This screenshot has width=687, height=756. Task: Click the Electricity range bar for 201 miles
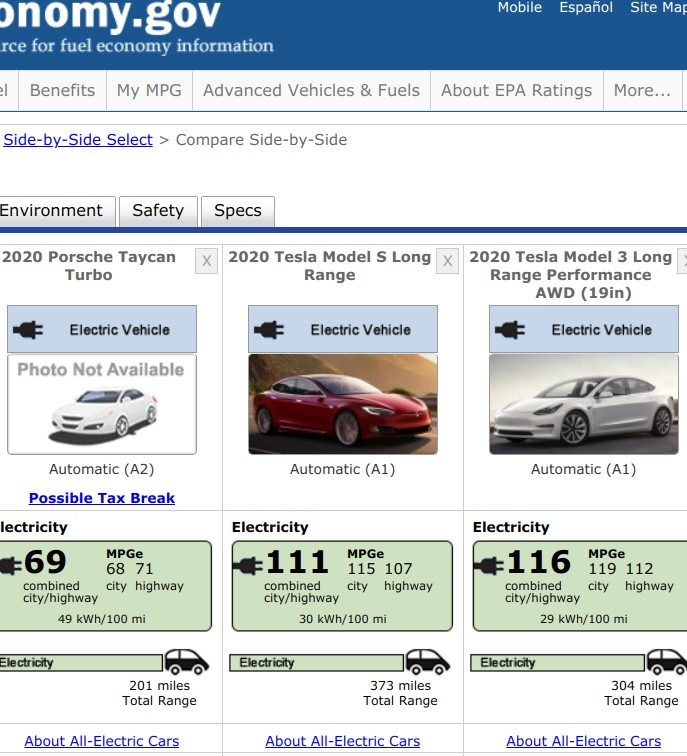click(x=81, y=662)
